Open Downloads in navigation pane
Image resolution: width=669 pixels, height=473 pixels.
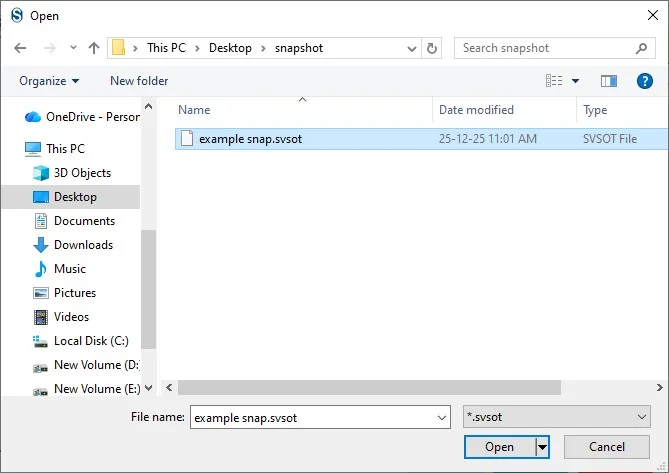(x=73, y=245)
